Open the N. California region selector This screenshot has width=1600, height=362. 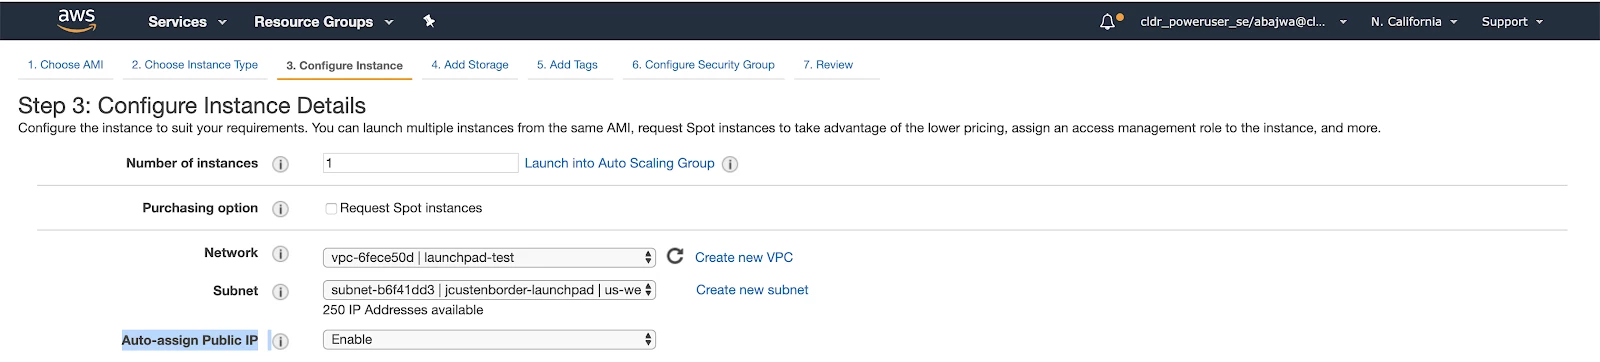pyautogui.click(x=1414, y=21)
